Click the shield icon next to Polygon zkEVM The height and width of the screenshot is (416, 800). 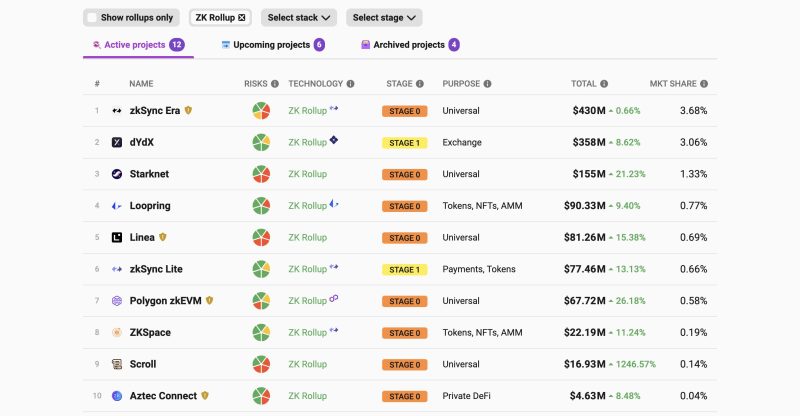click(209, 301)
